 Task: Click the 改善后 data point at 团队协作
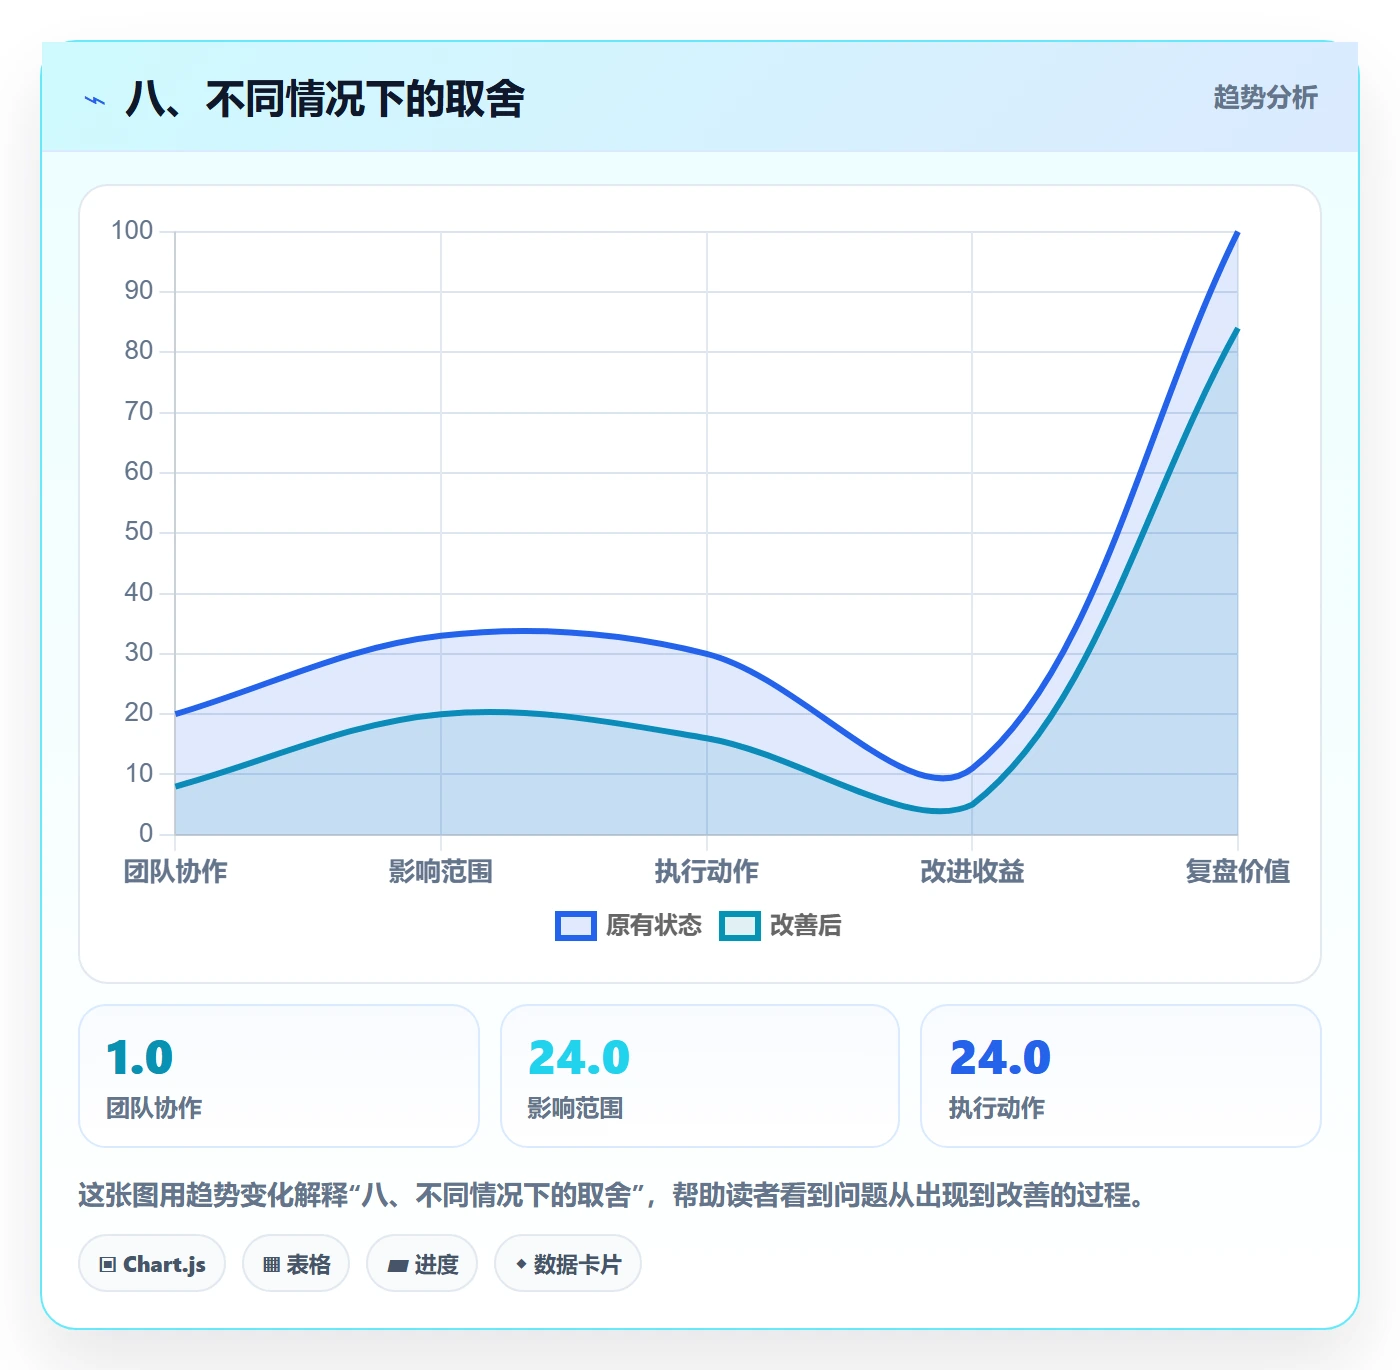176,786
